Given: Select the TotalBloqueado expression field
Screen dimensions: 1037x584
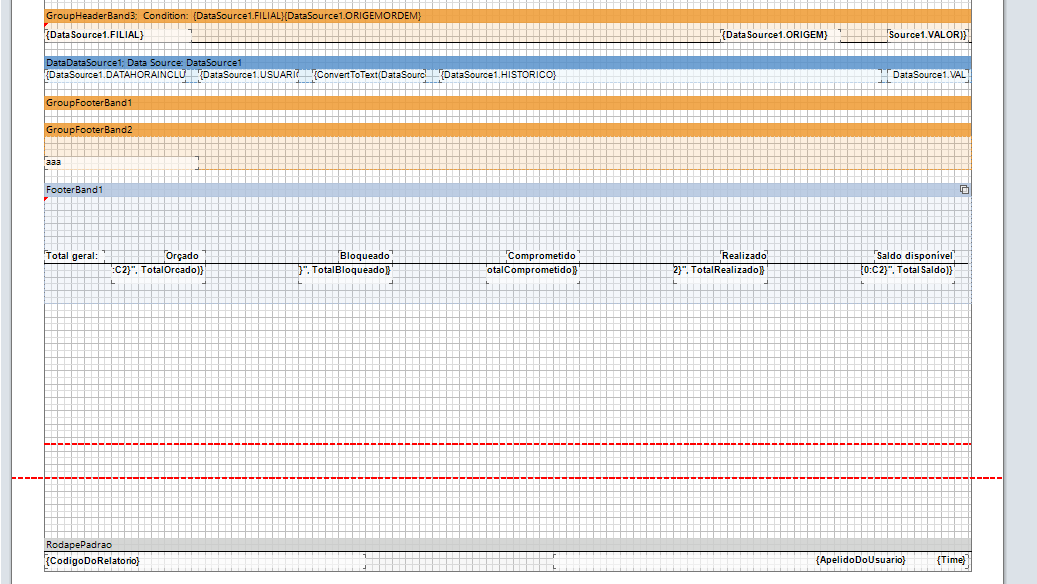Looking at the screenshot, I should [x=346, y=274].
